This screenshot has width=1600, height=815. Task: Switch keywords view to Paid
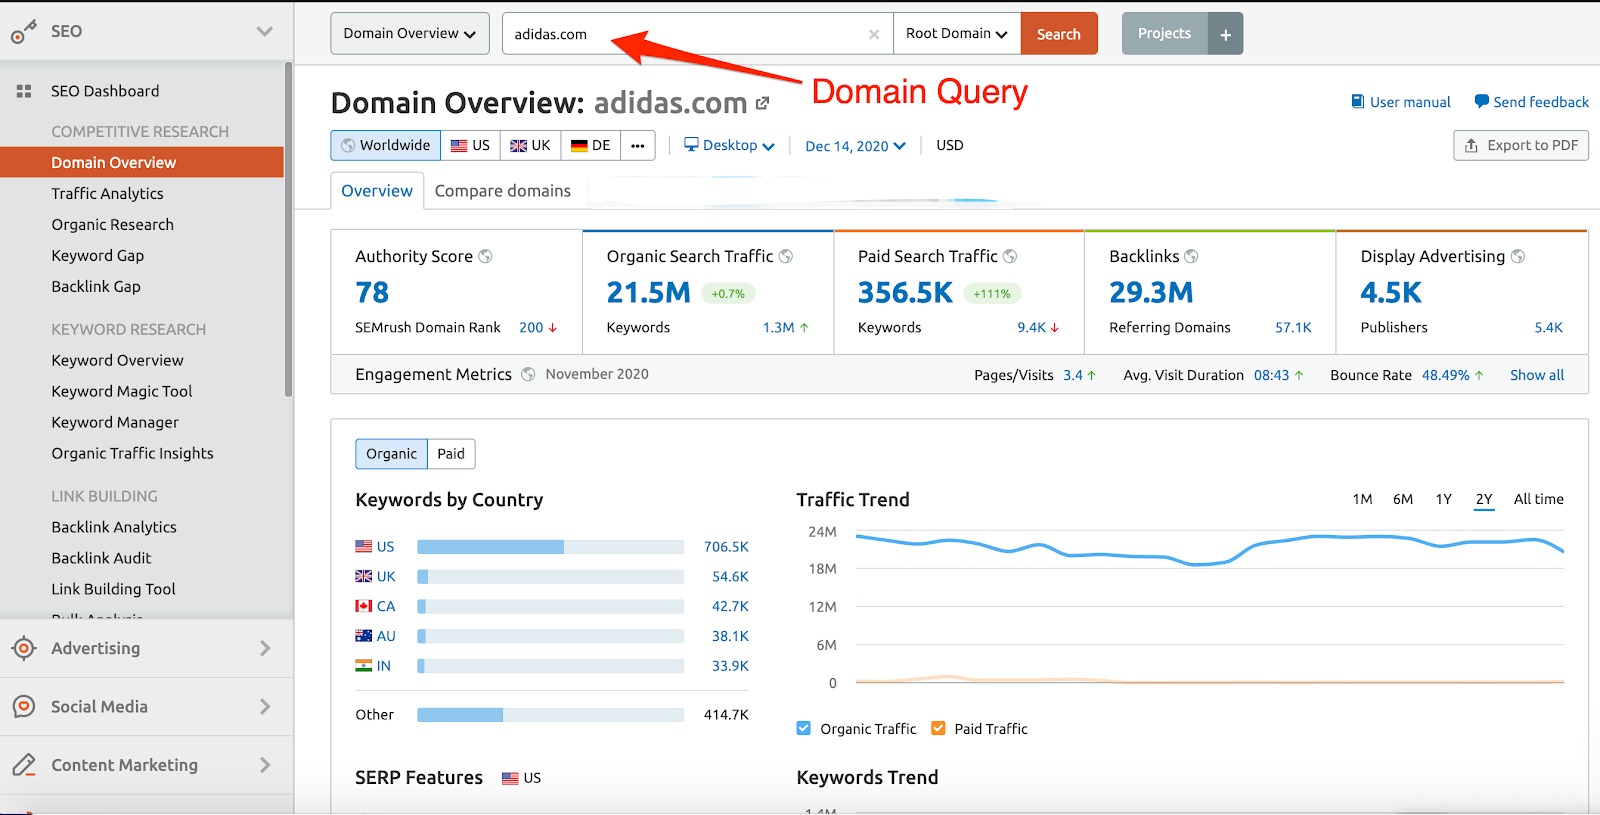tap(451, 454)
